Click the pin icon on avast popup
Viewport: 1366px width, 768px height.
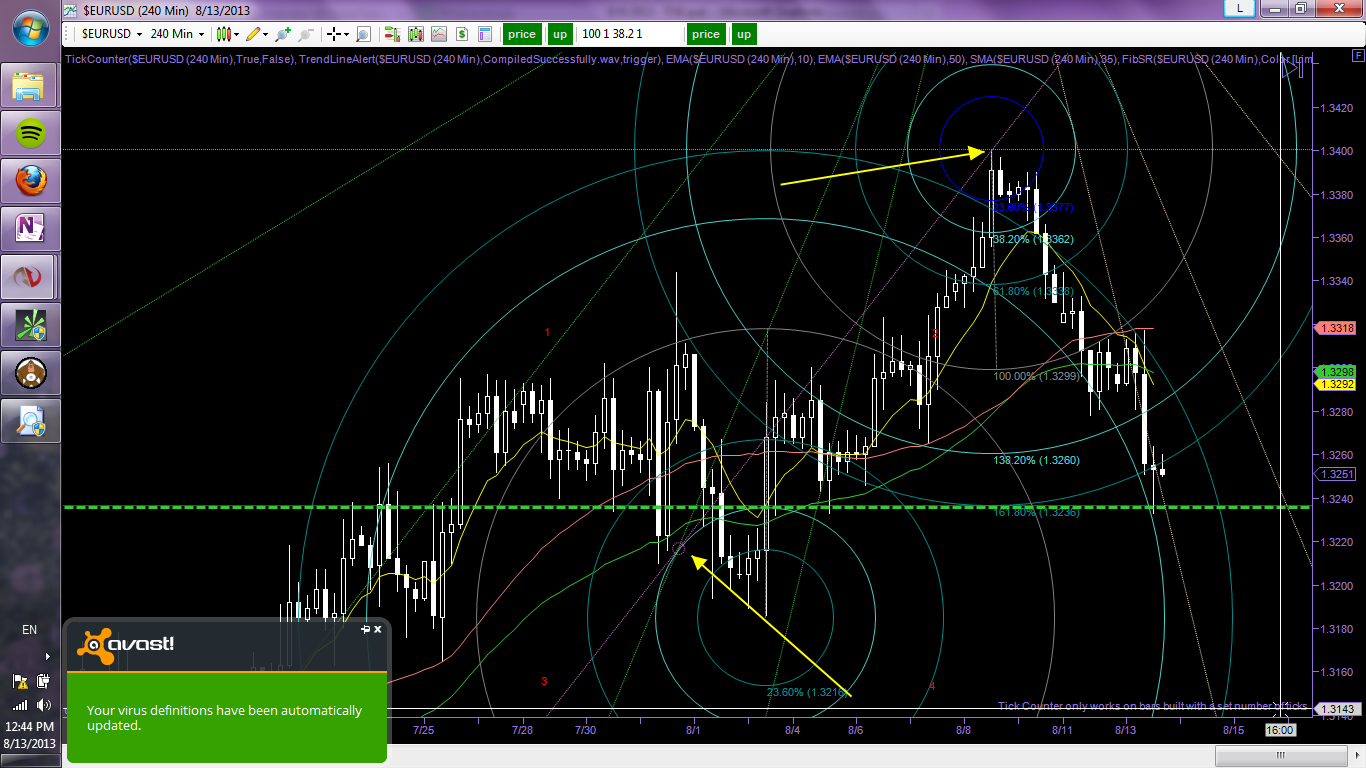pos(366,630)
